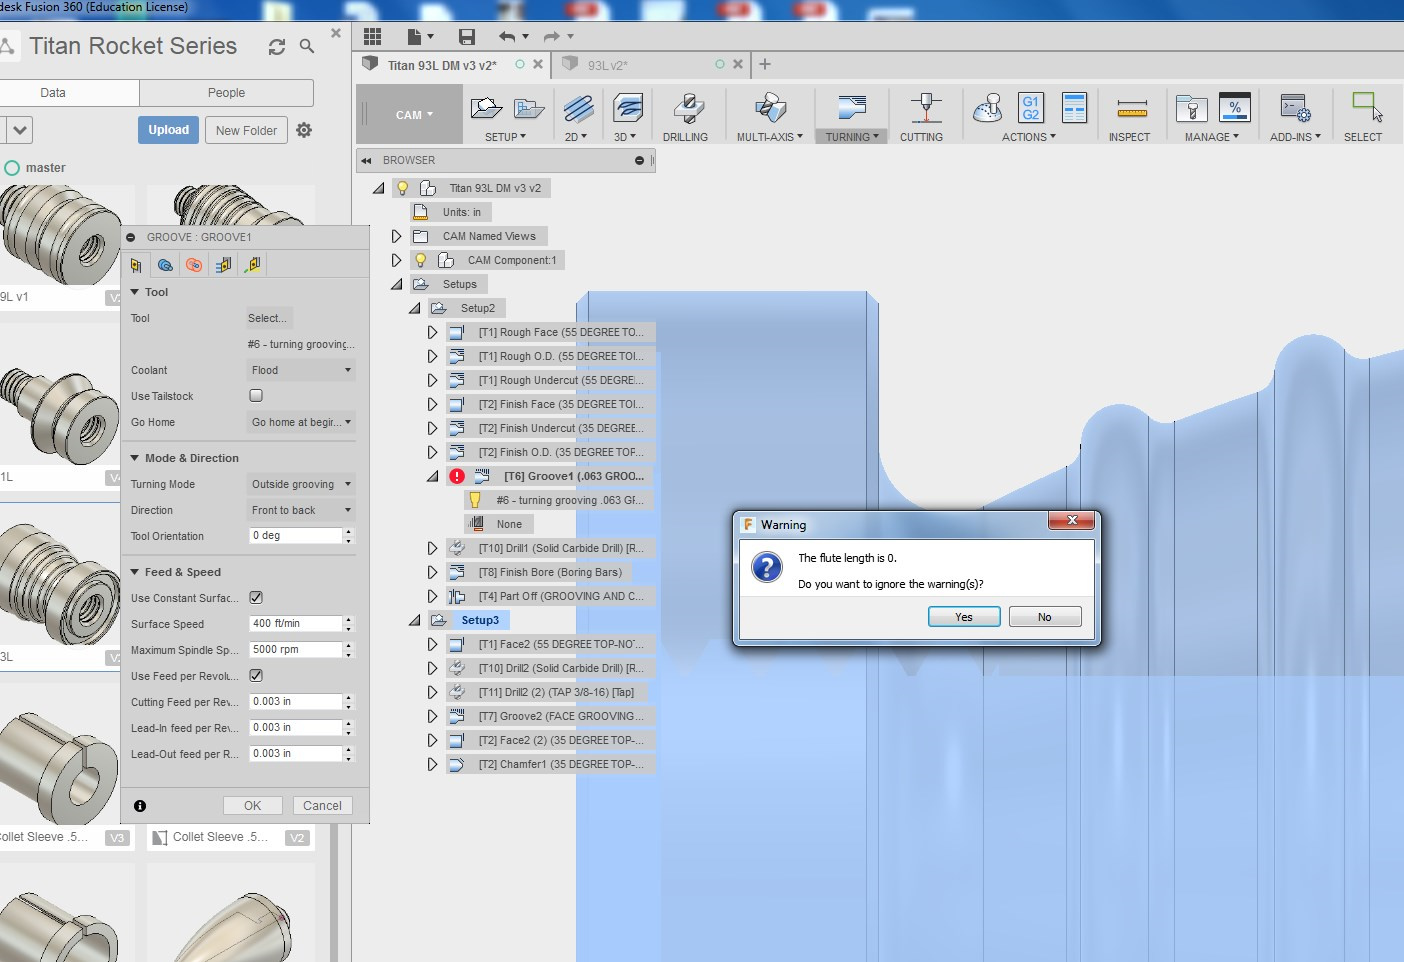This screenshot has width=1404, height=962.
Task: Open the Turning Mode dropdown
Action: coord(301,484)
